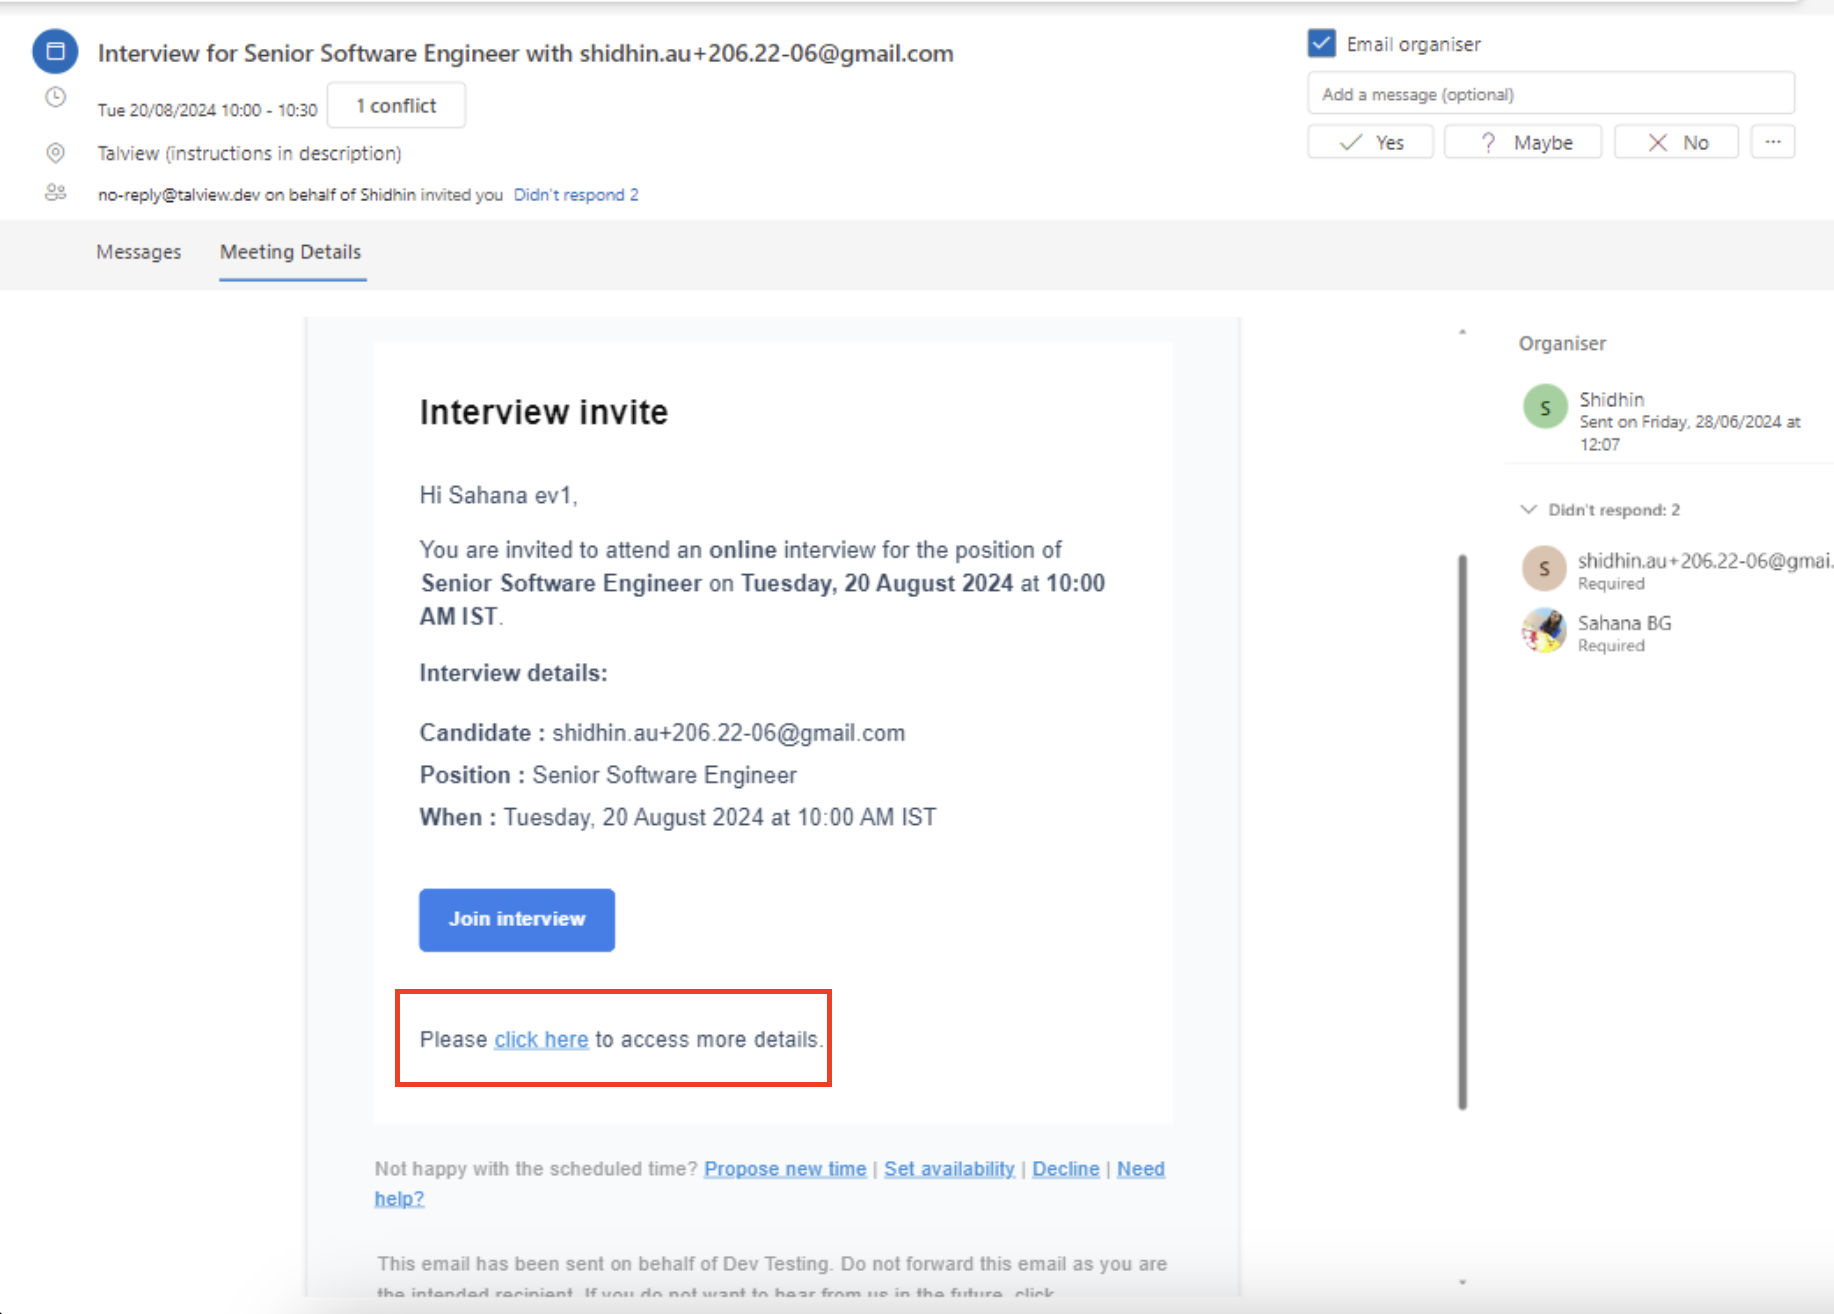This screenshot has height=1314, width=1834.
Task: Decline the scheduled interview time
Action: (1065, 1168)
